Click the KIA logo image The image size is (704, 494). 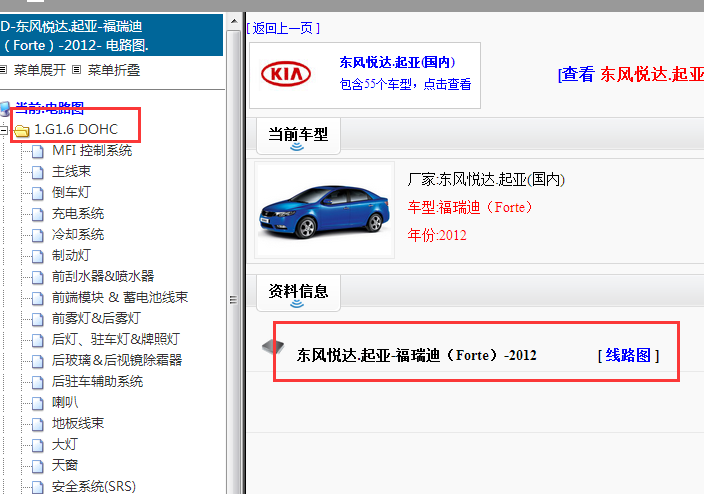point(286,74)
